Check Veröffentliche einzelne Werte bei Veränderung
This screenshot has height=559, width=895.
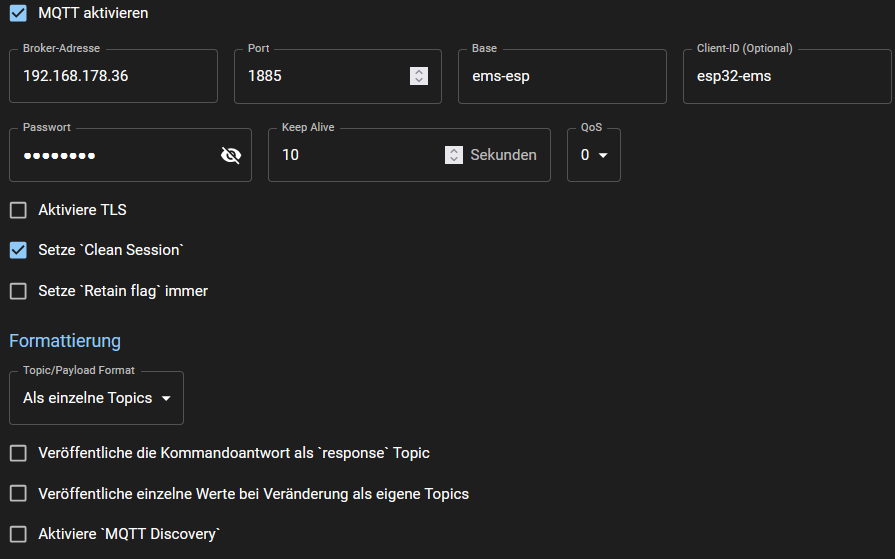[18, 493]
